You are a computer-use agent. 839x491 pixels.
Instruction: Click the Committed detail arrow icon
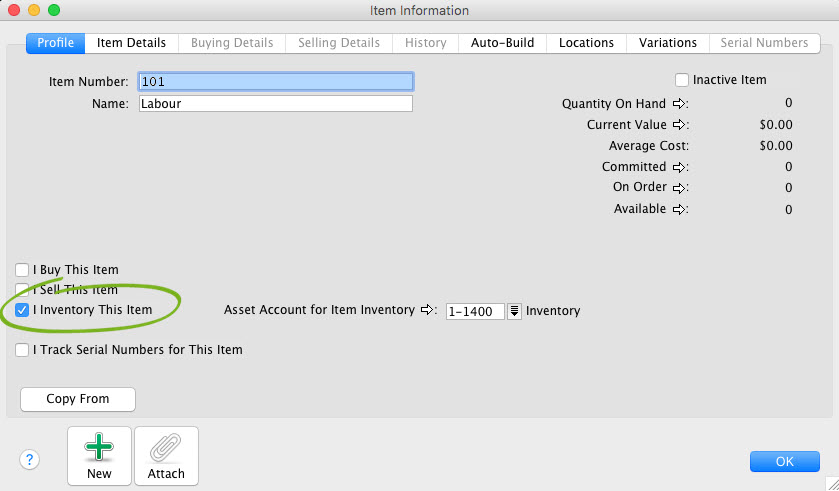pos(679,167)
